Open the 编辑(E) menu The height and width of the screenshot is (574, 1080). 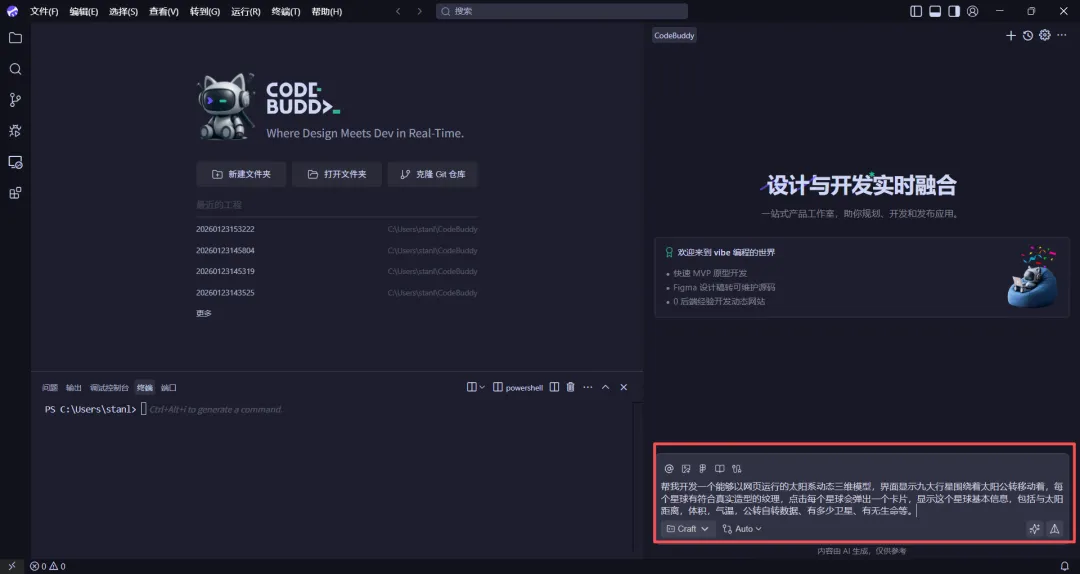pos(84,11)
